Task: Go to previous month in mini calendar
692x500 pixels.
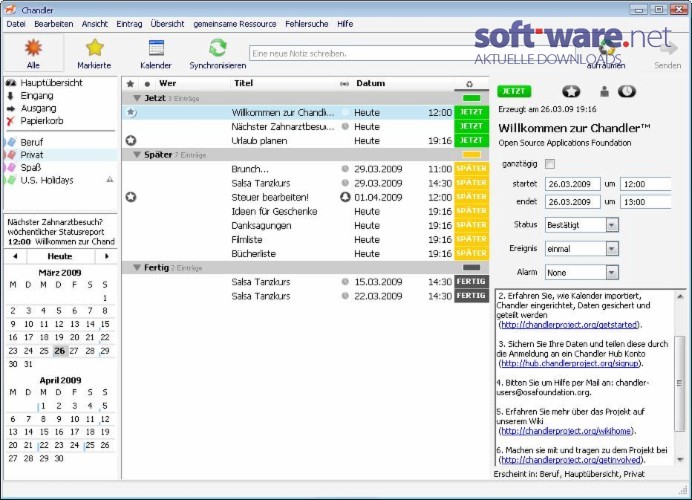Action: pos(15,256)
